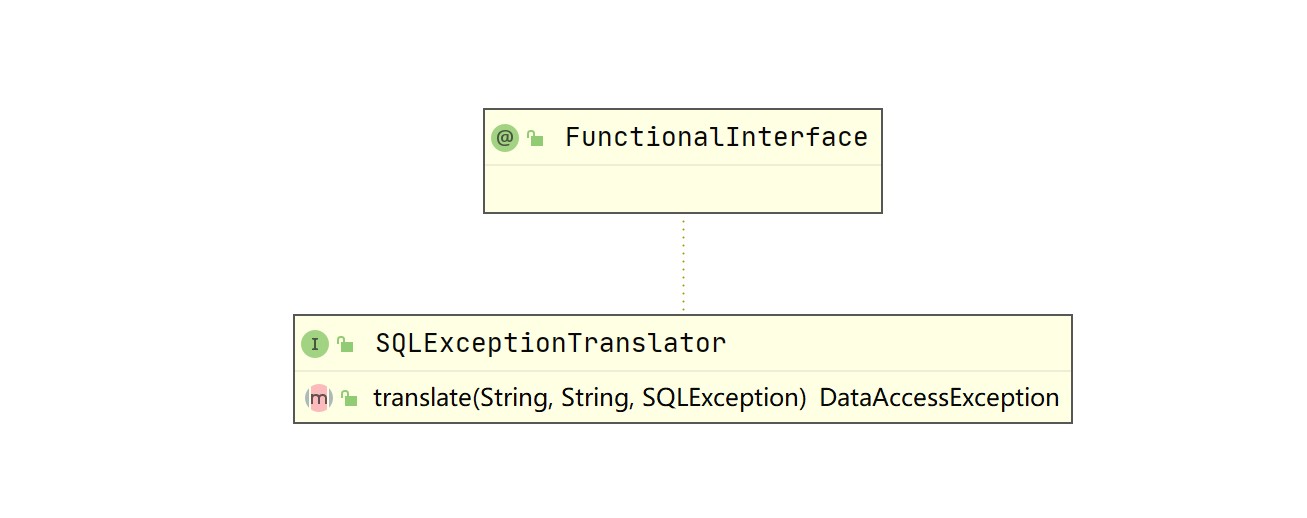This screenshot has height=518, width=1307.
Task: Click the pink m method icon
Action: [318, 398]
